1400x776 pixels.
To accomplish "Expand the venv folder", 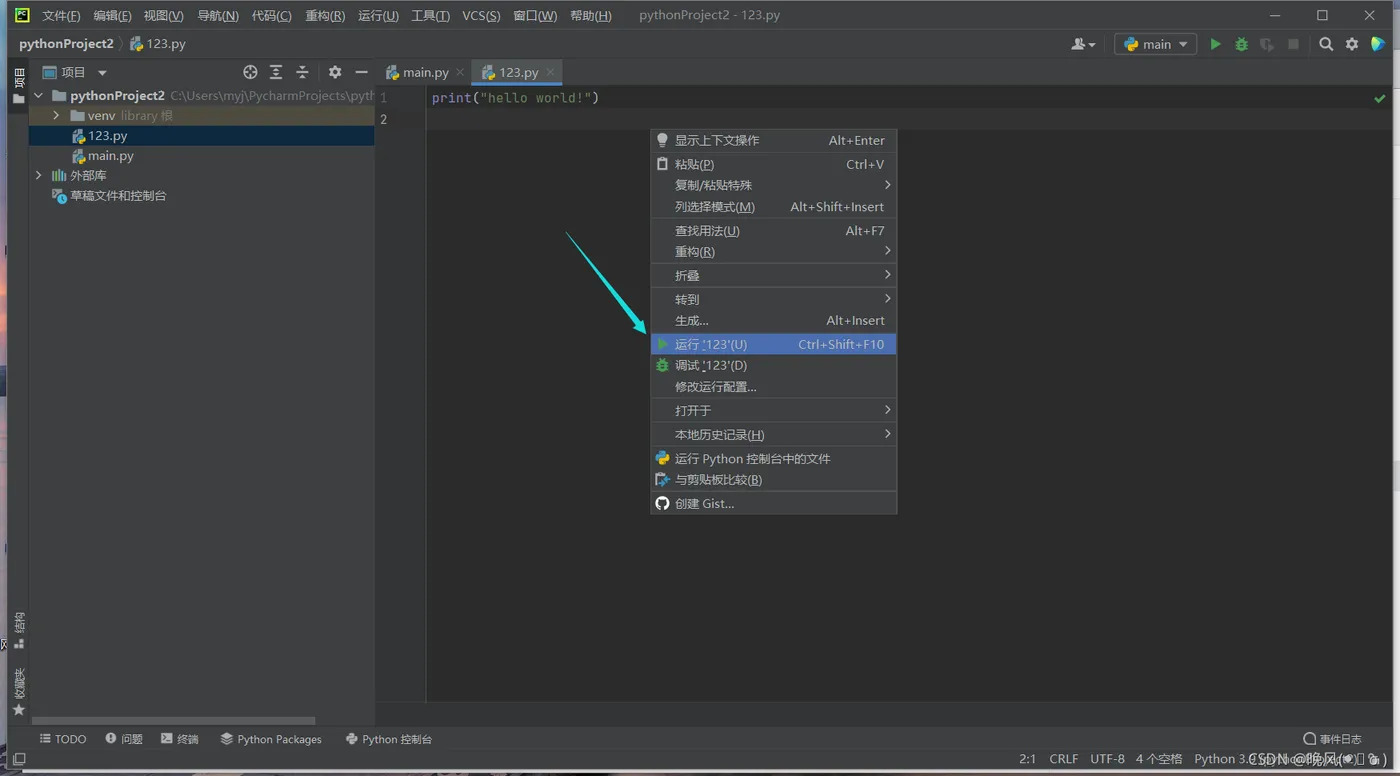I will pyautogui.click(x=57, y=116).
